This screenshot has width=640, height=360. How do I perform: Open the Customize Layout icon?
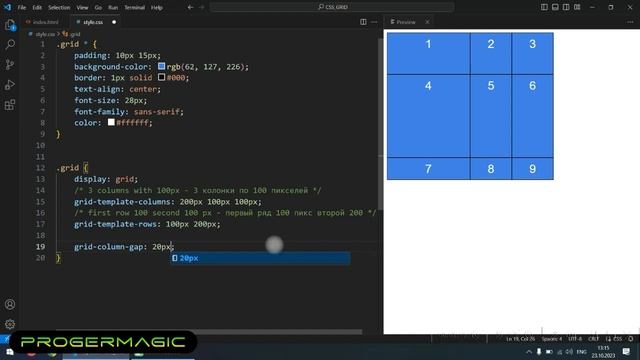click(577, 7)
